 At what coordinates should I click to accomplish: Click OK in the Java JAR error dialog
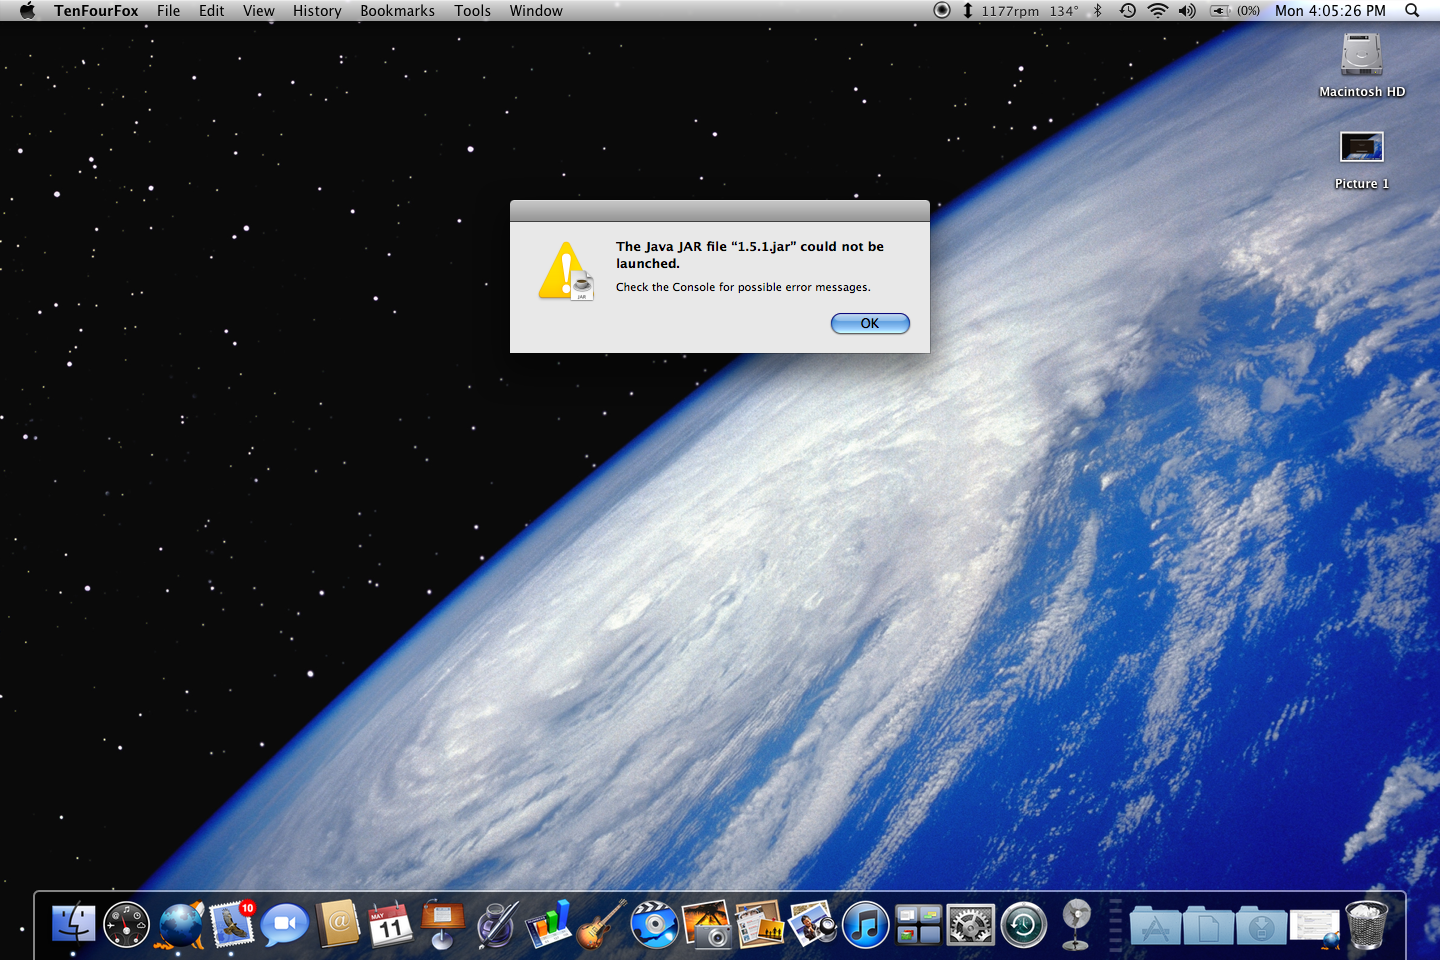point(870,323)
